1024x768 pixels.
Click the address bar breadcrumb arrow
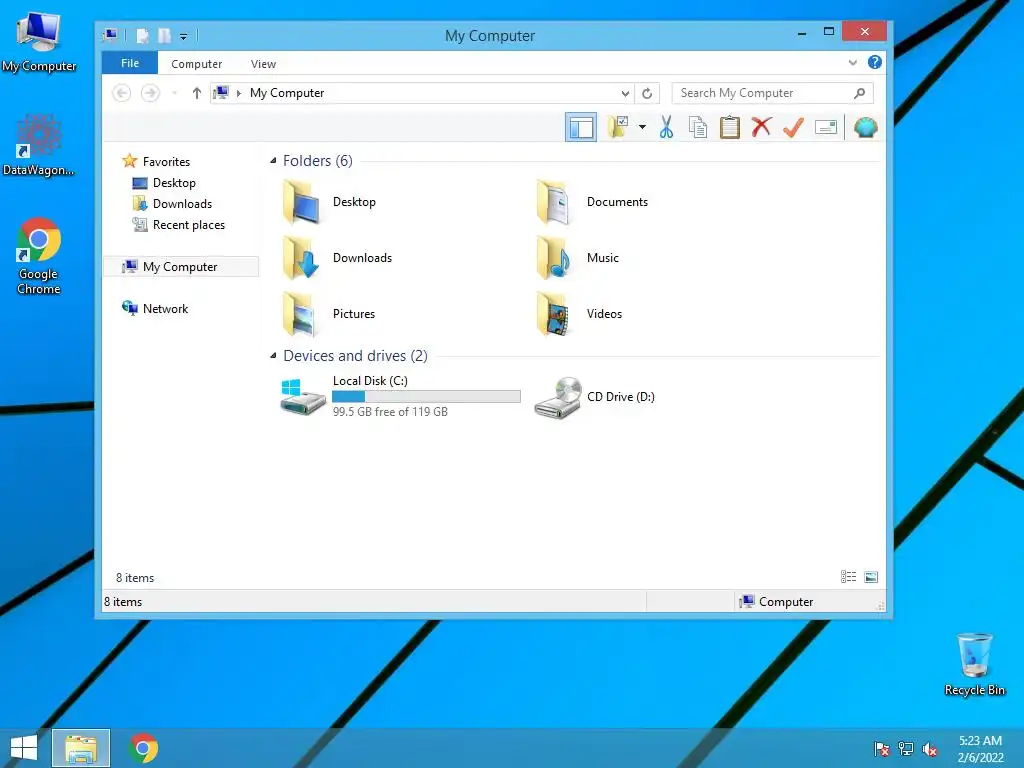[239, 93]
